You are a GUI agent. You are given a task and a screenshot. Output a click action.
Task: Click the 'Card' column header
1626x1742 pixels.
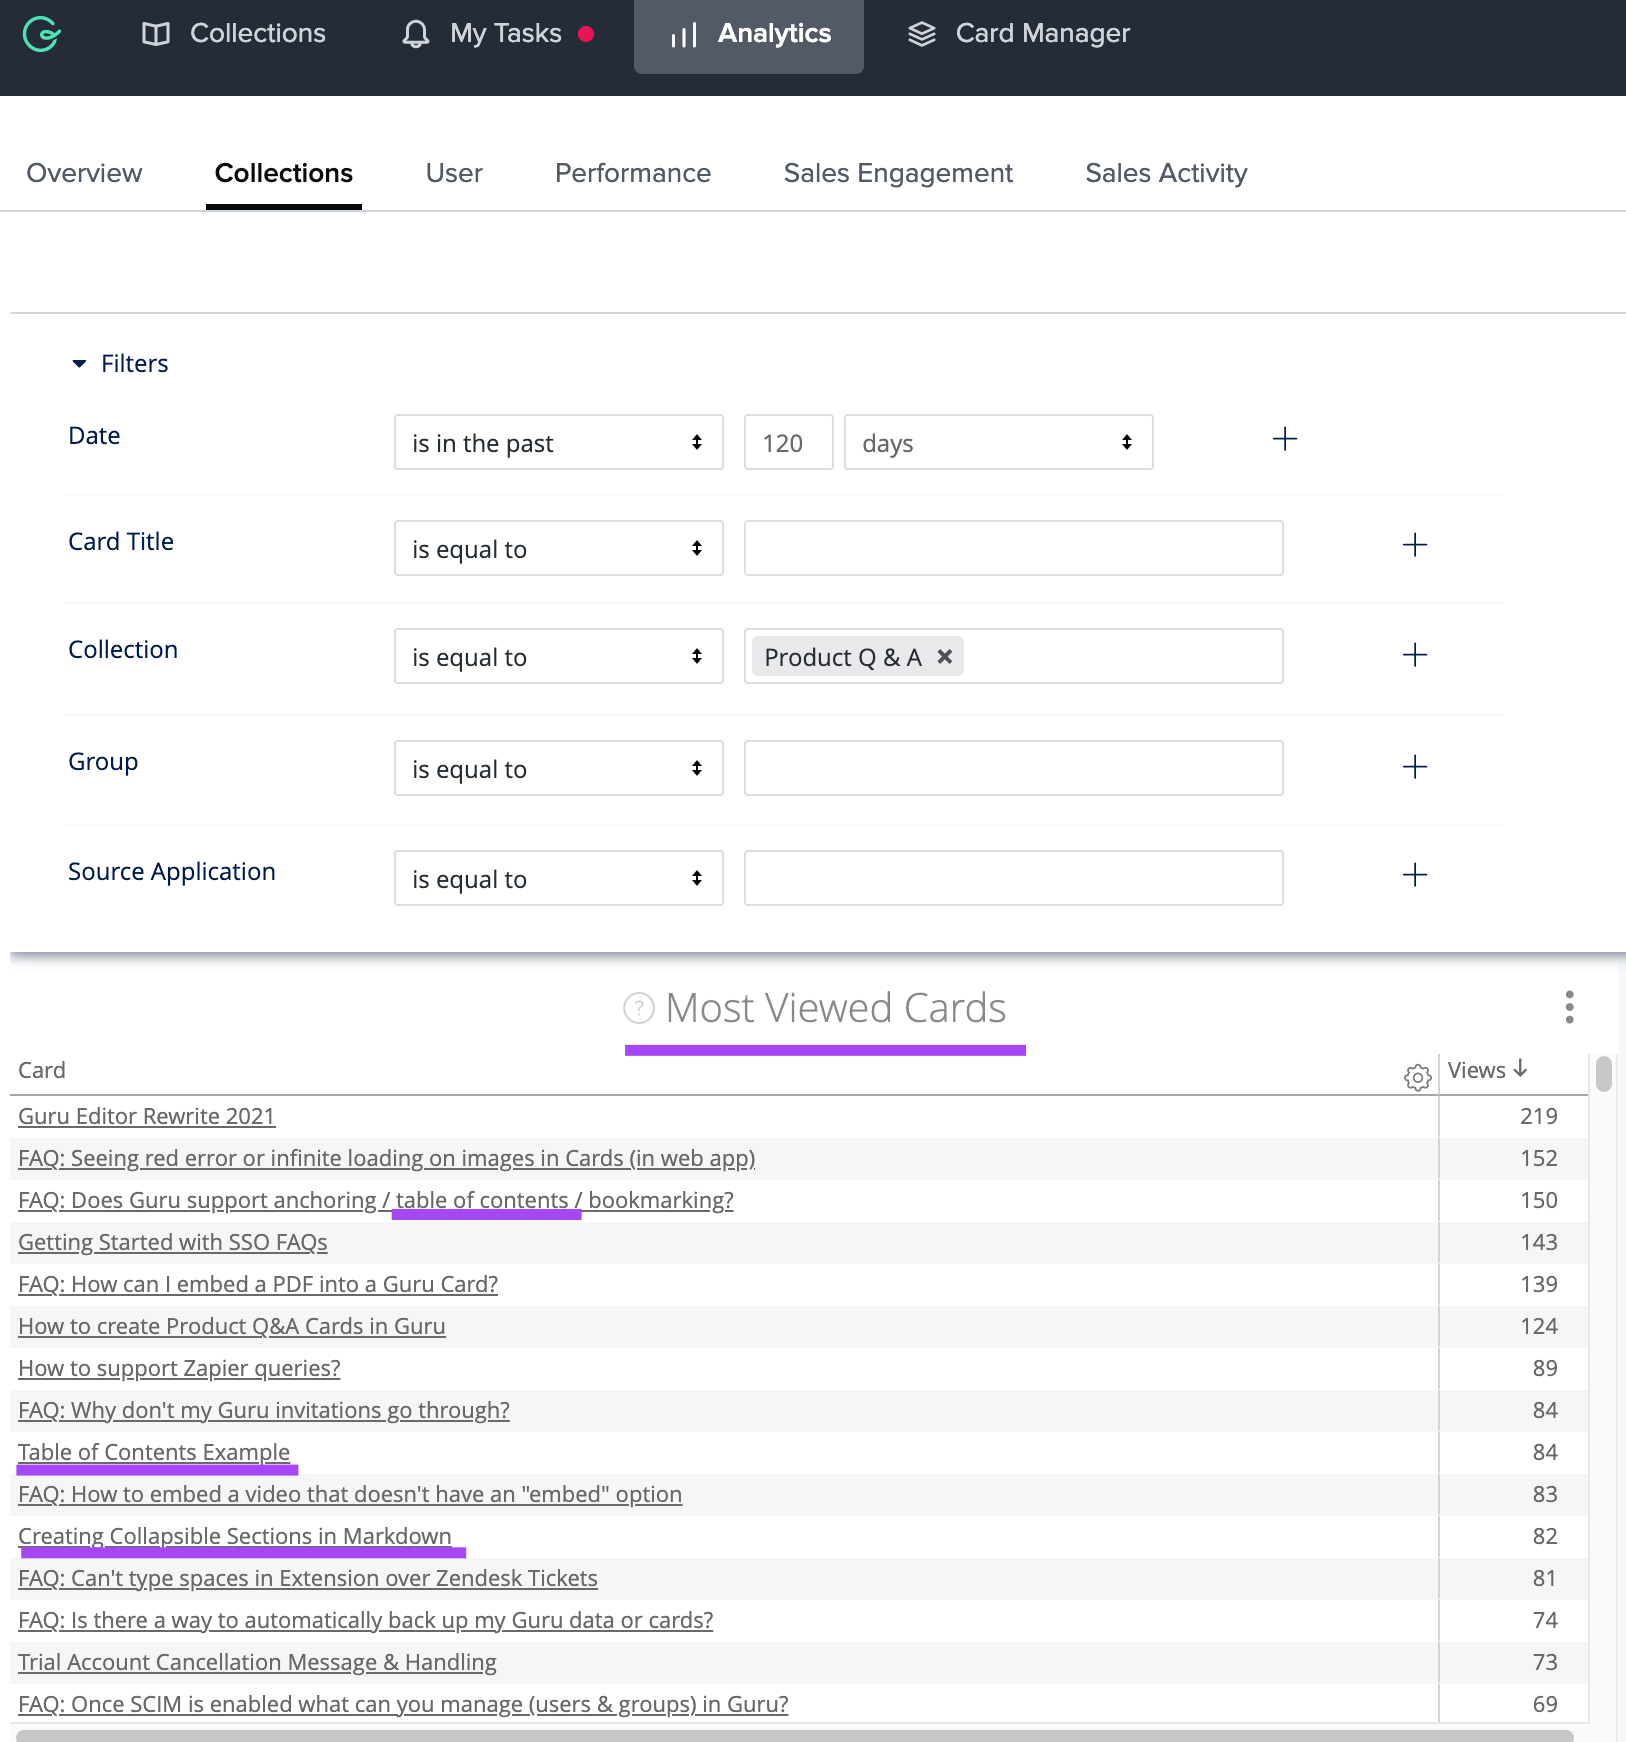(42, 1070)
